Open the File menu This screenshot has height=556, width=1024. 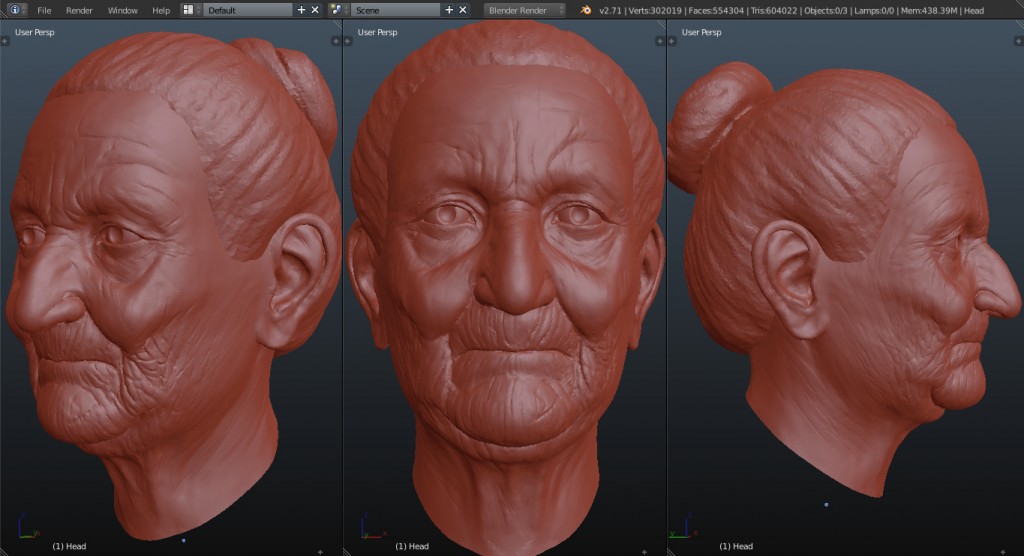(x=44, y=10)
